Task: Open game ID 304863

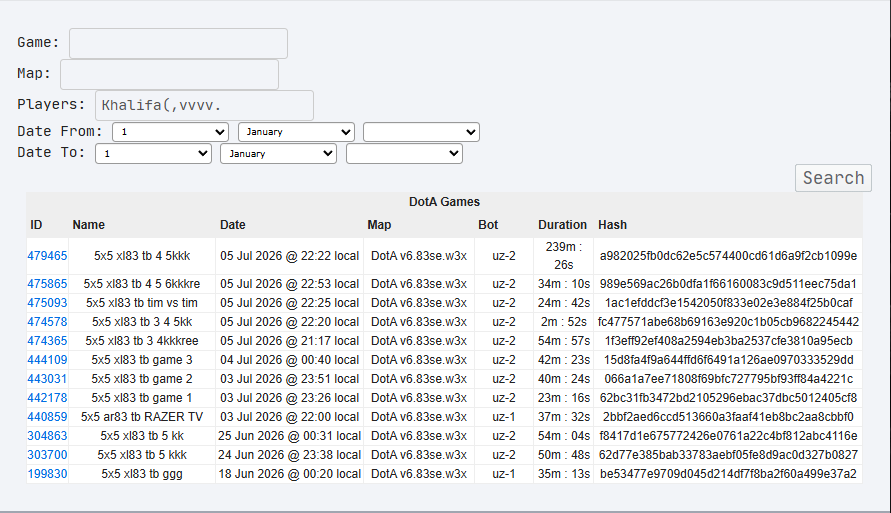Action: (x=47, y=436)
